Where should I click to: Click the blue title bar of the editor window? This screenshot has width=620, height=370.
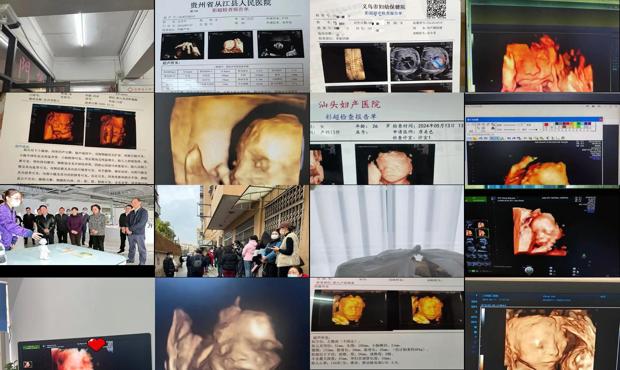[x=534, y=119]
